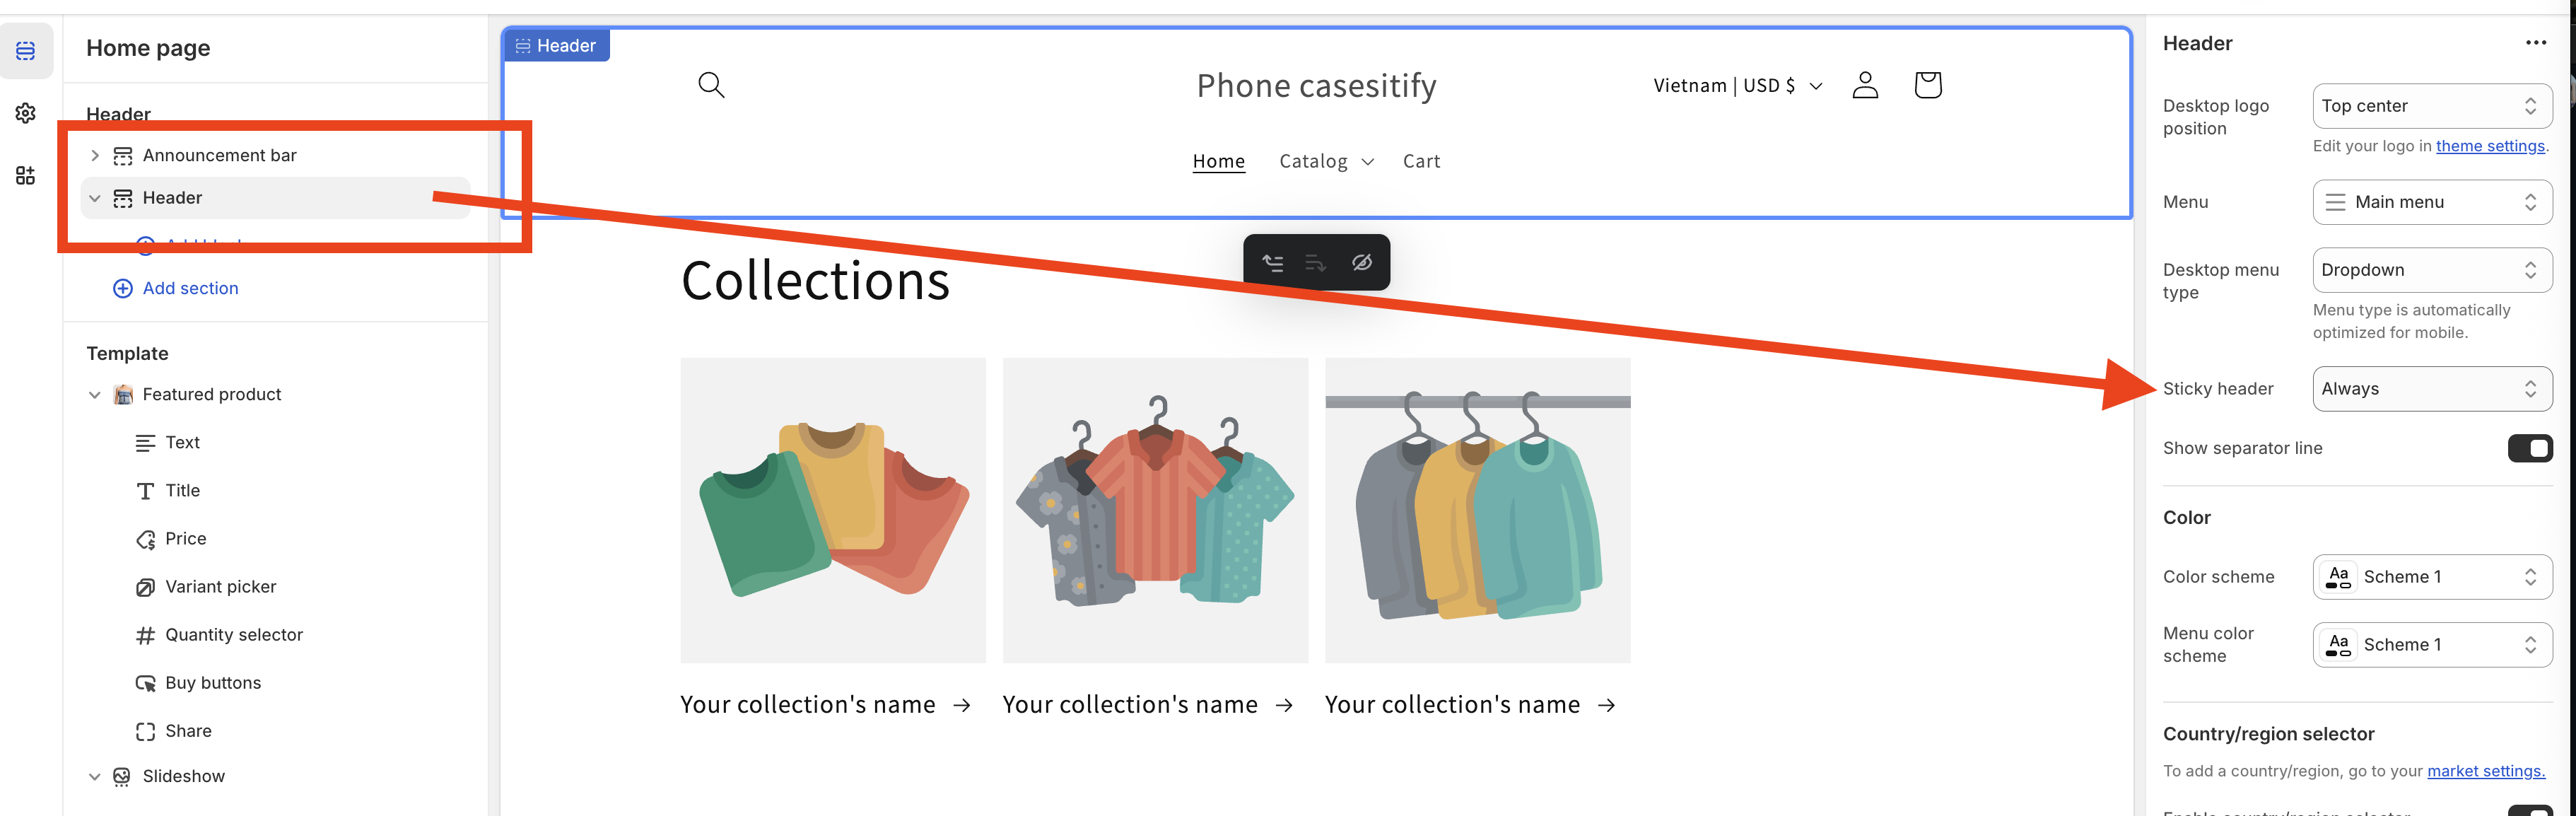Click the first collection t-shirts thumbnail
This screenshot has width=2576, height=816.
click(833, 511)
